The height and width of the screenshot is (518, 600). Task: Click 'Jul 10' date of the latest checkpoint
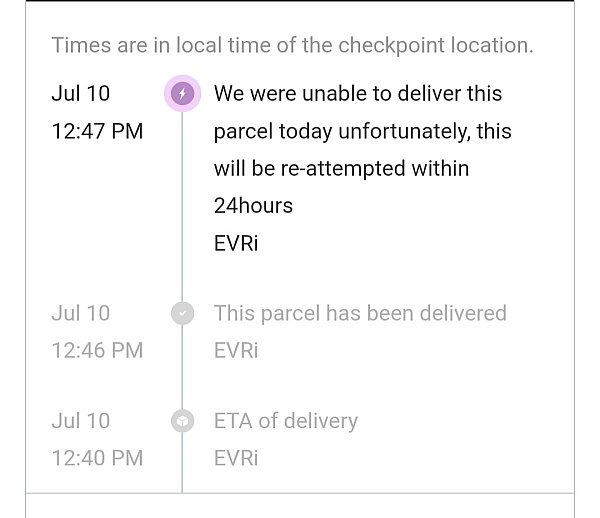click(81, 93)
